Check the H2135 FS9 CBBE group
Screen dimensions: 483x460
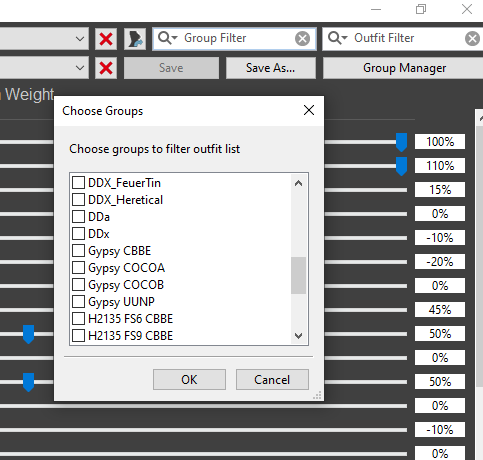coord(78,336)
